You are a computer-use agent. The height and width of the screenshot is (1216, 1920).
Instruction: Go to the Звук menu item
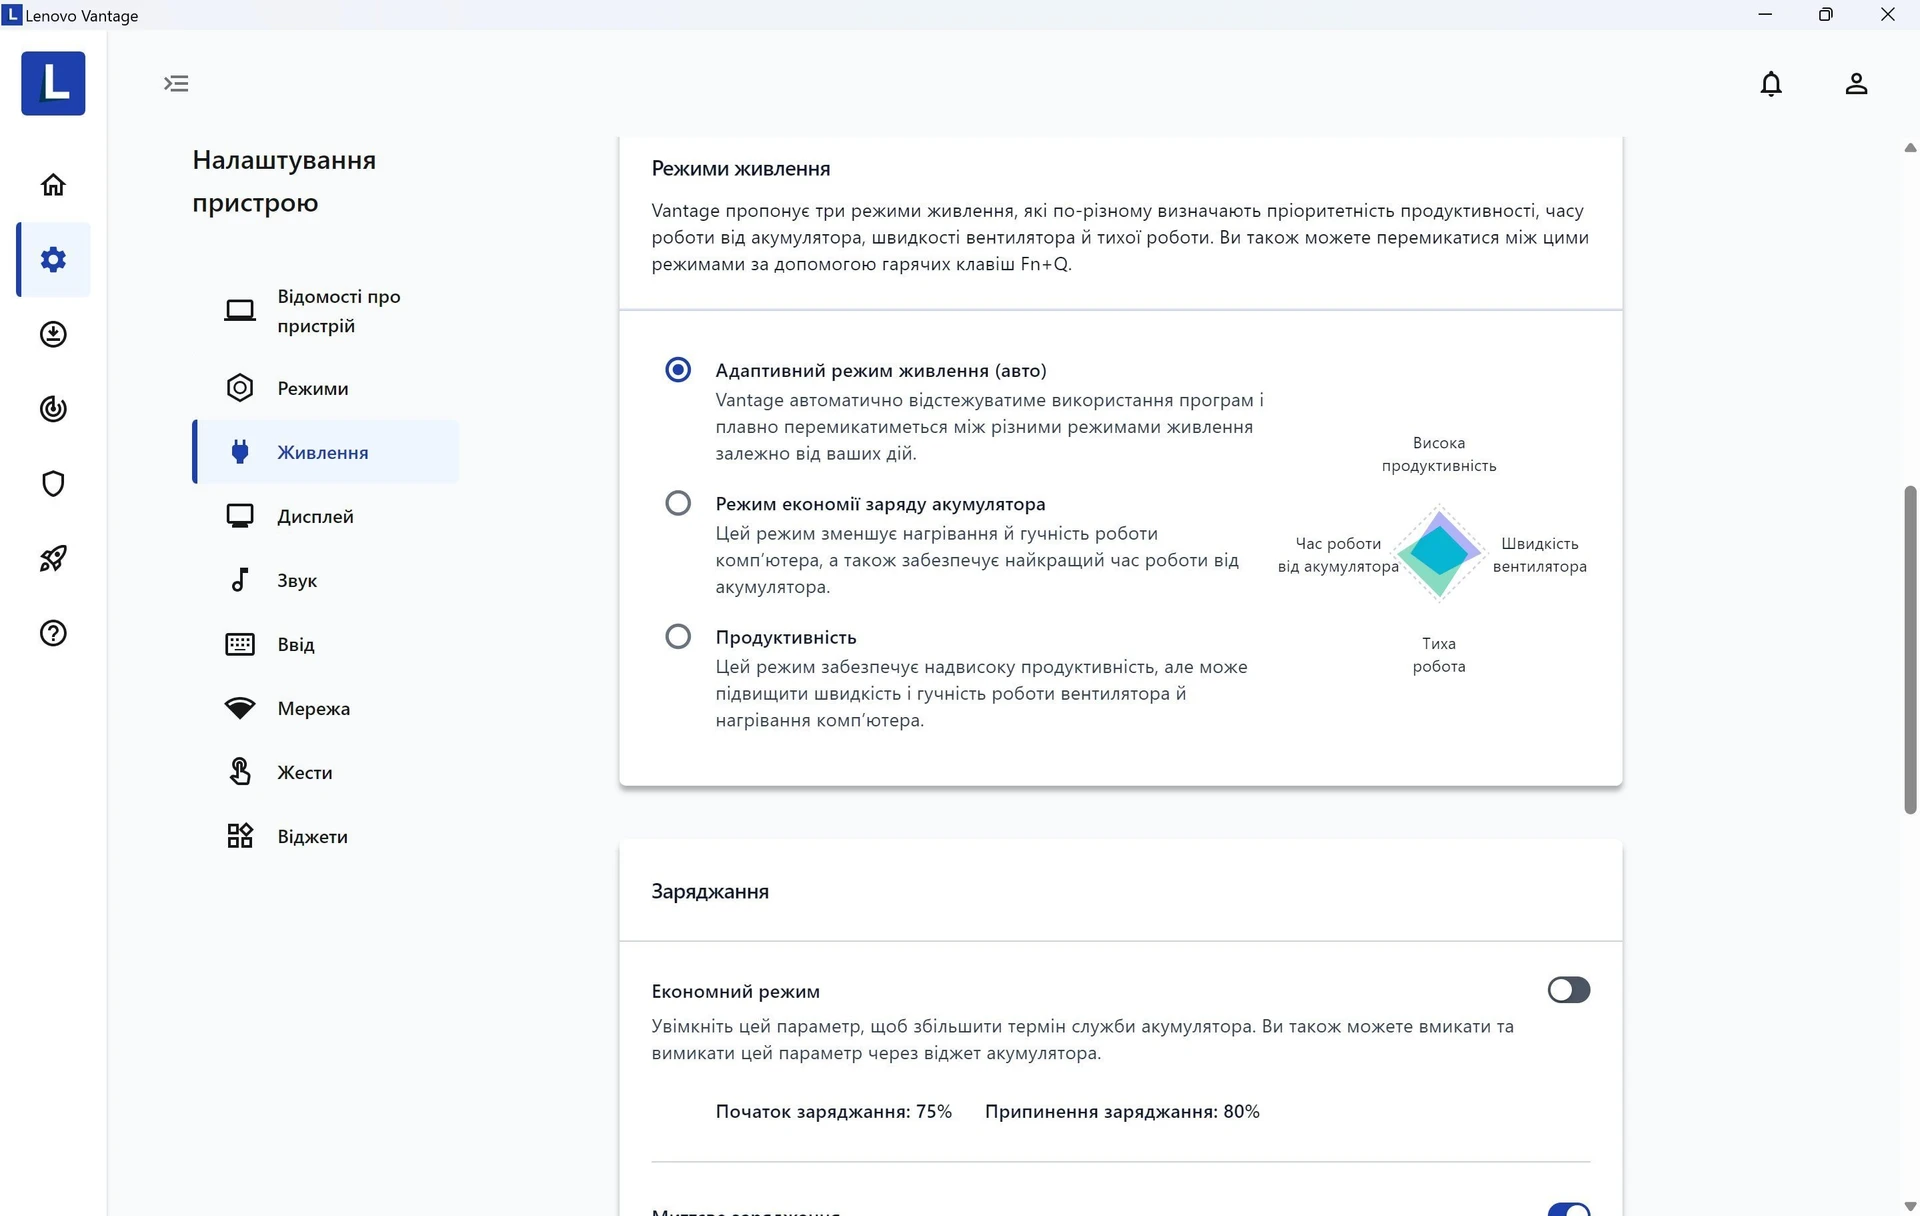(x=326, y=580)
